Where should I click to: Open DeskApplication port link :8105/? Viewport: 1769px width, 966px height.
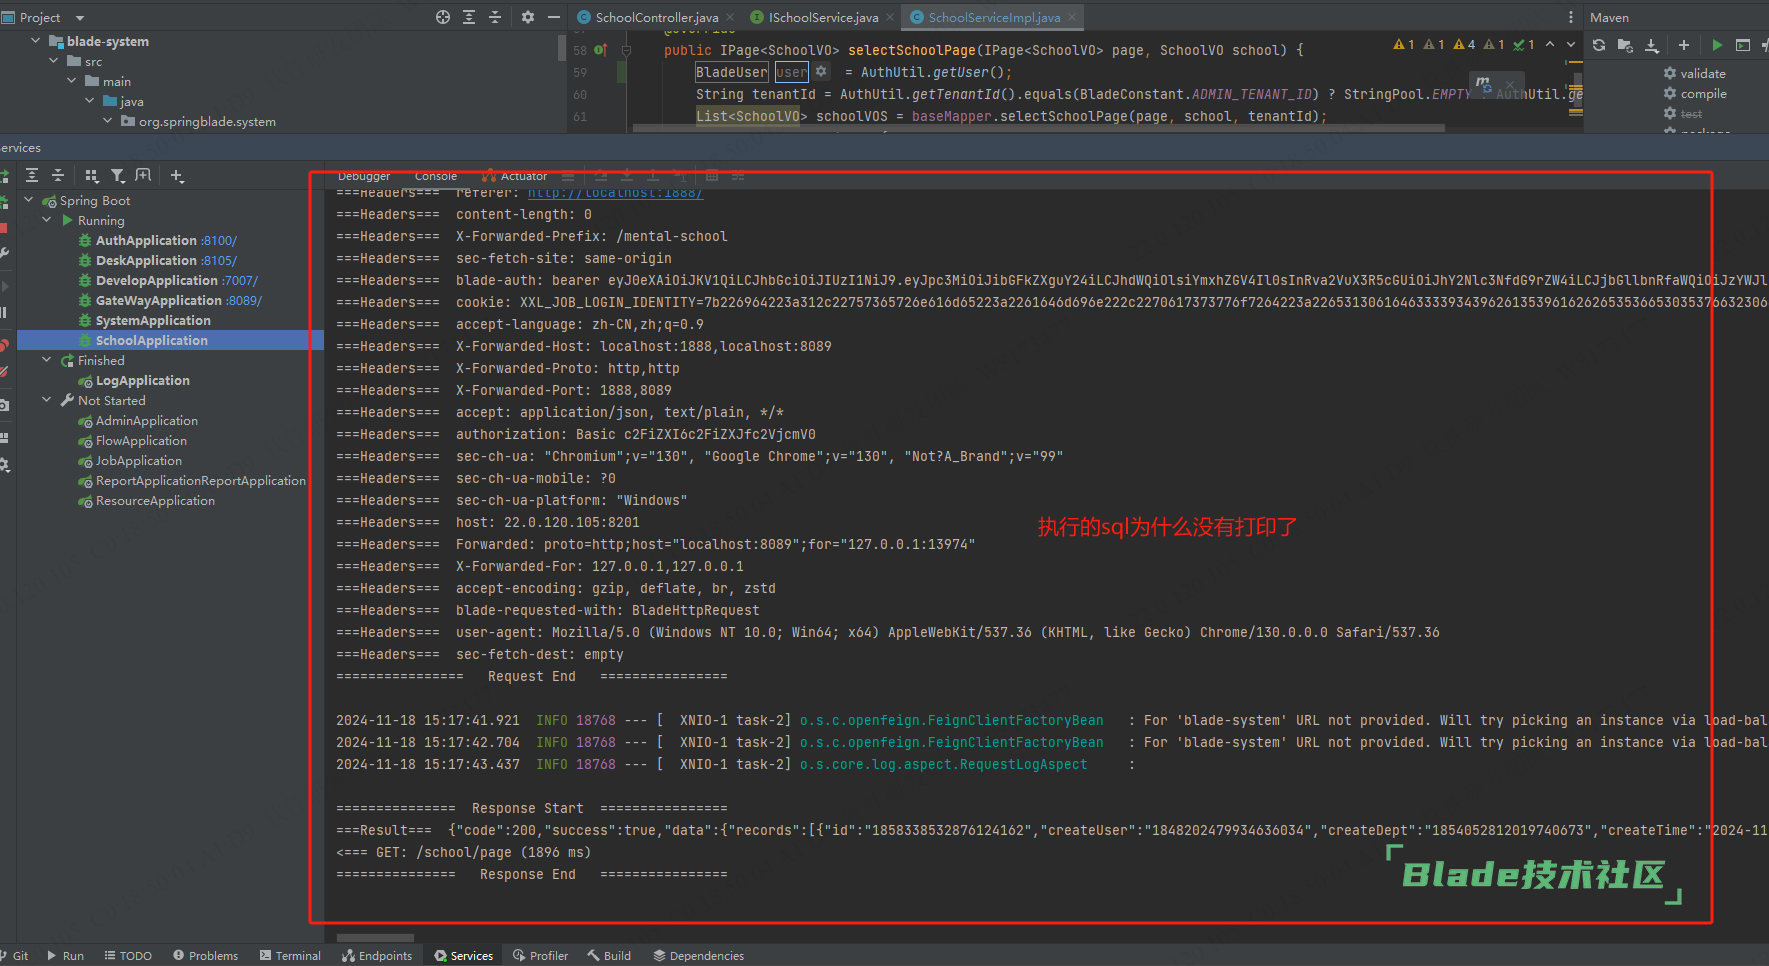[219, 260]
